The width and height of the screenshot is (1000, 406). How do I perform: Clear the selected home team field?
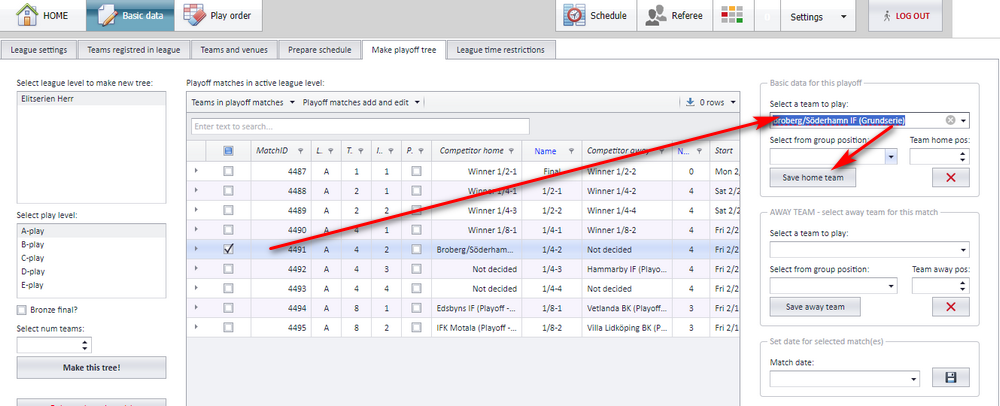950,120
